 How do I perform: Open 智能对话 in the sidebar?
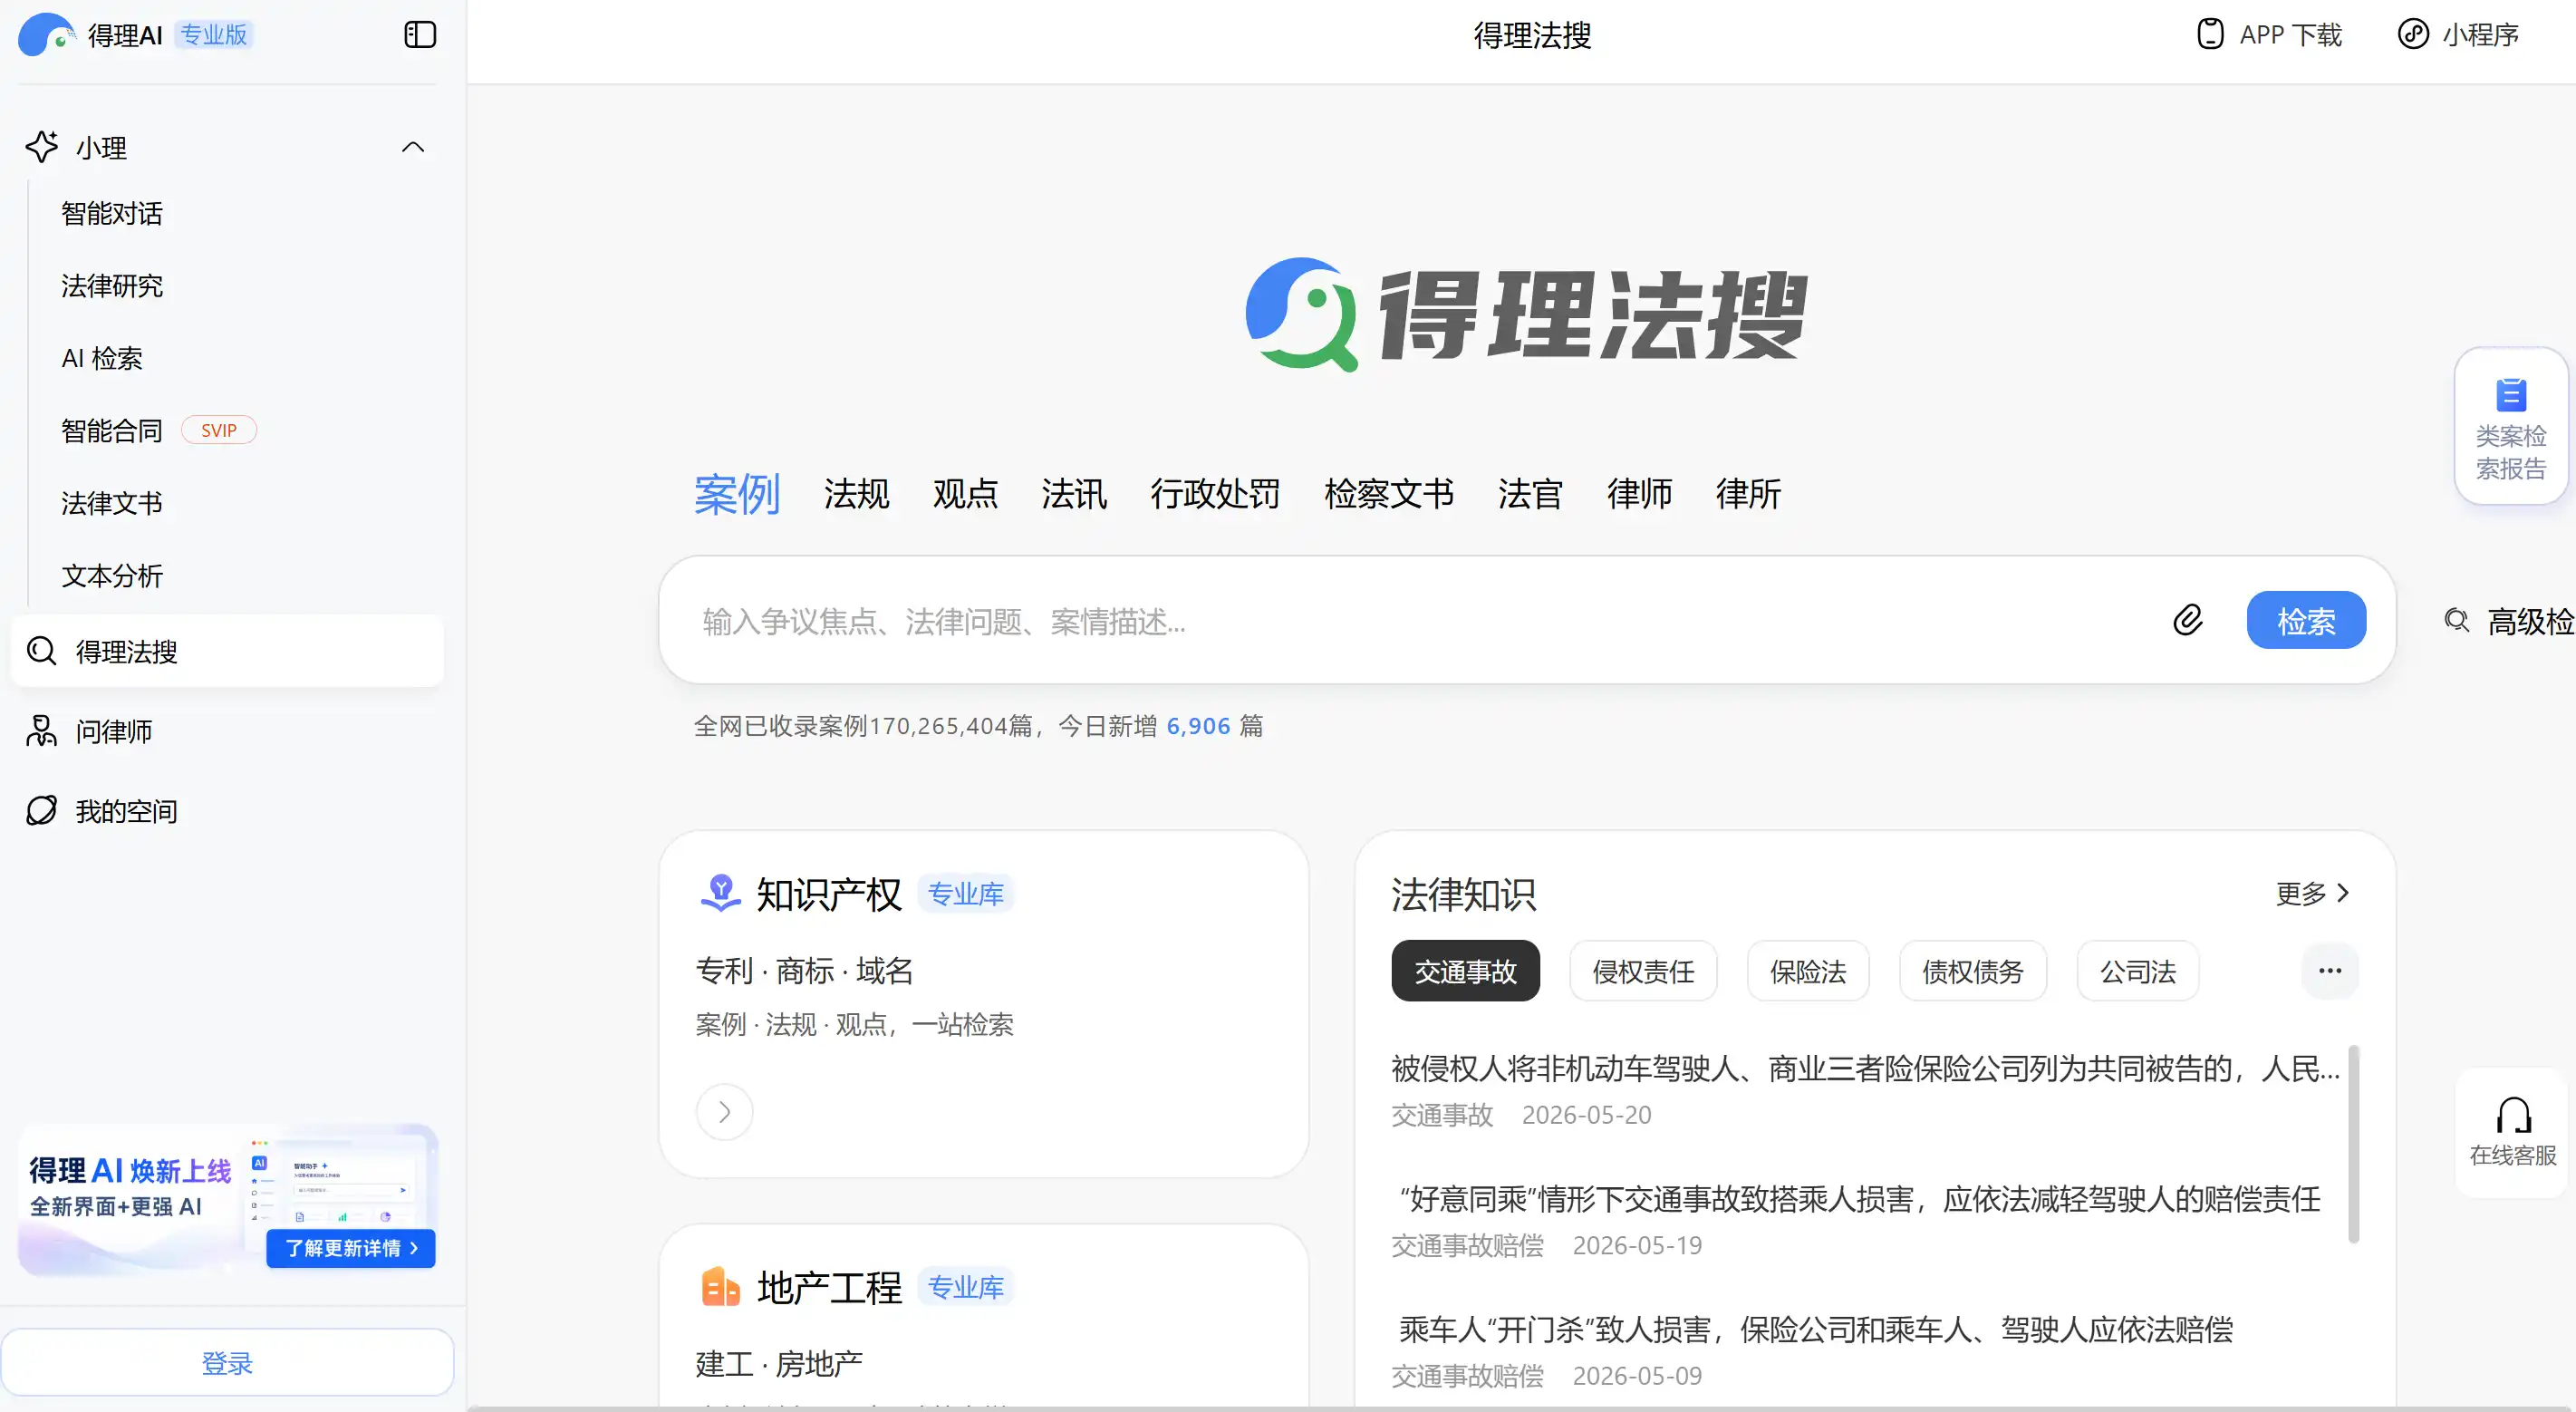112,213
